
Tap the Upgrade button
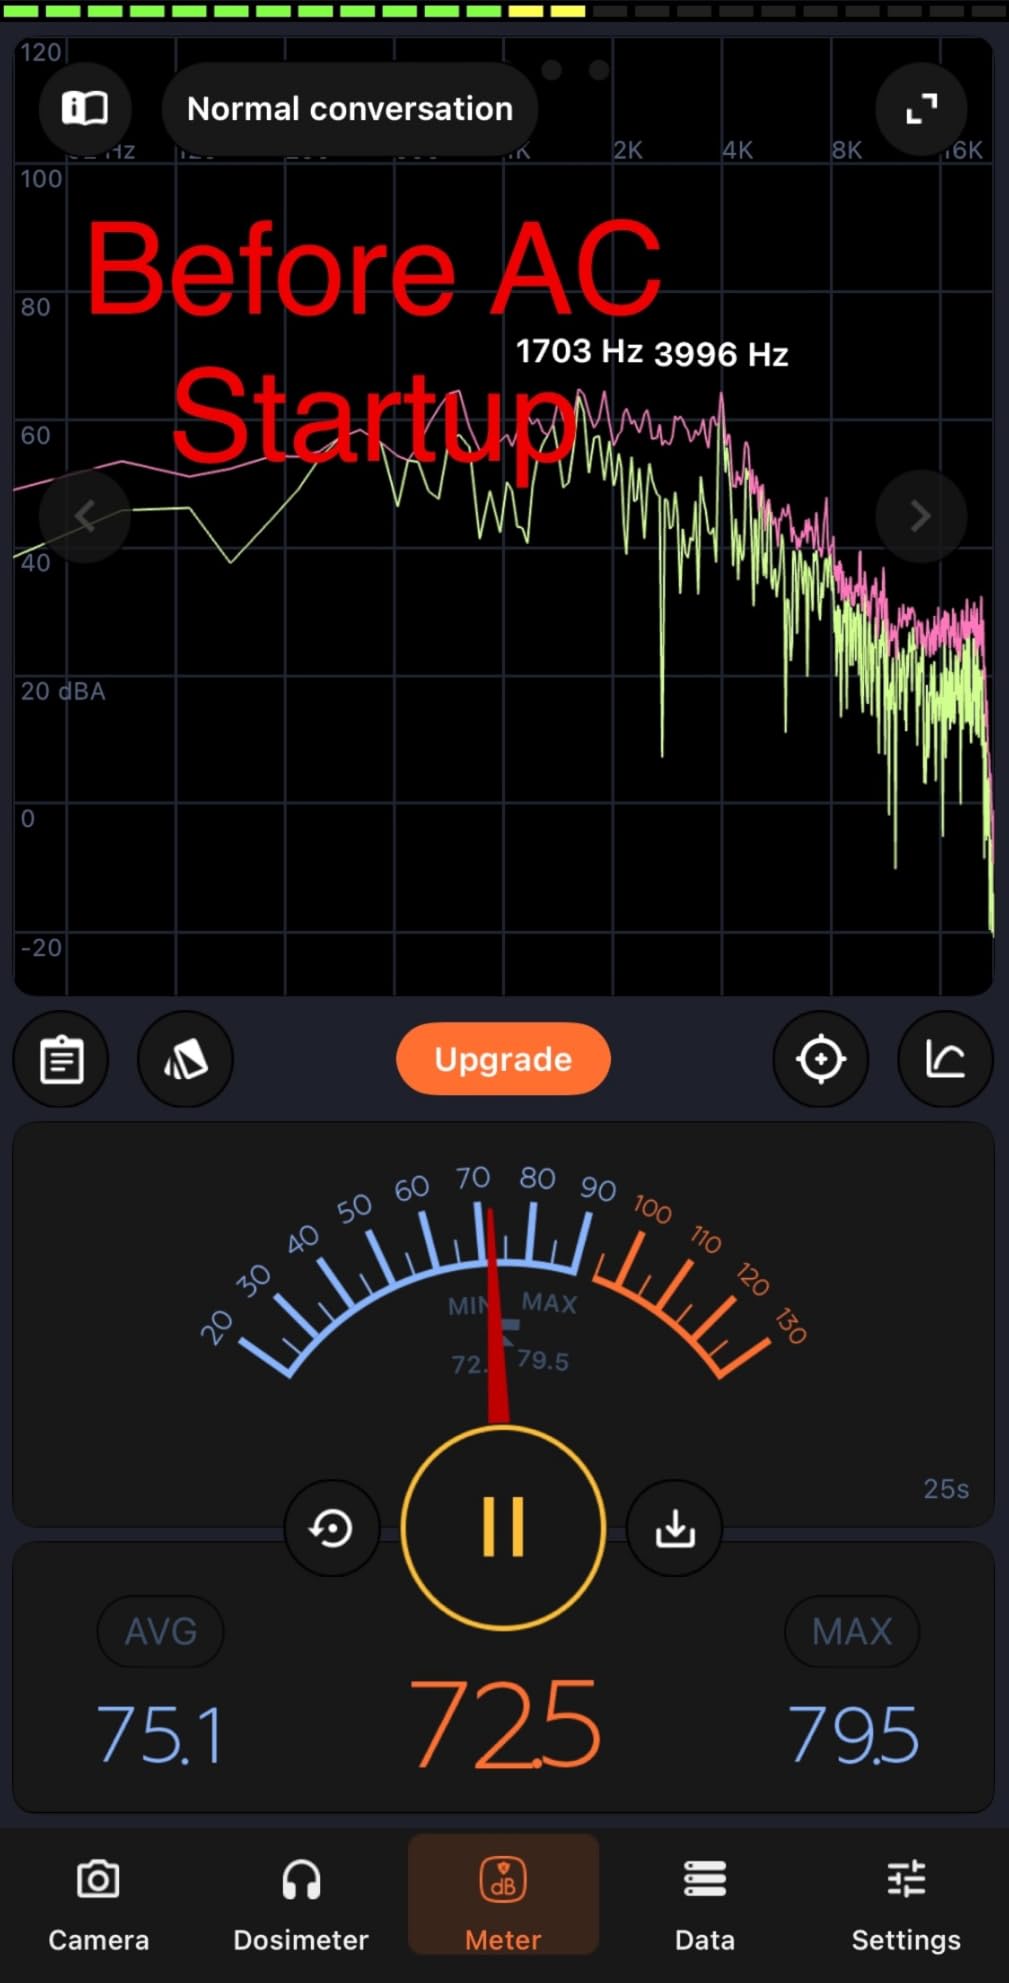(x=503, y=1059)
